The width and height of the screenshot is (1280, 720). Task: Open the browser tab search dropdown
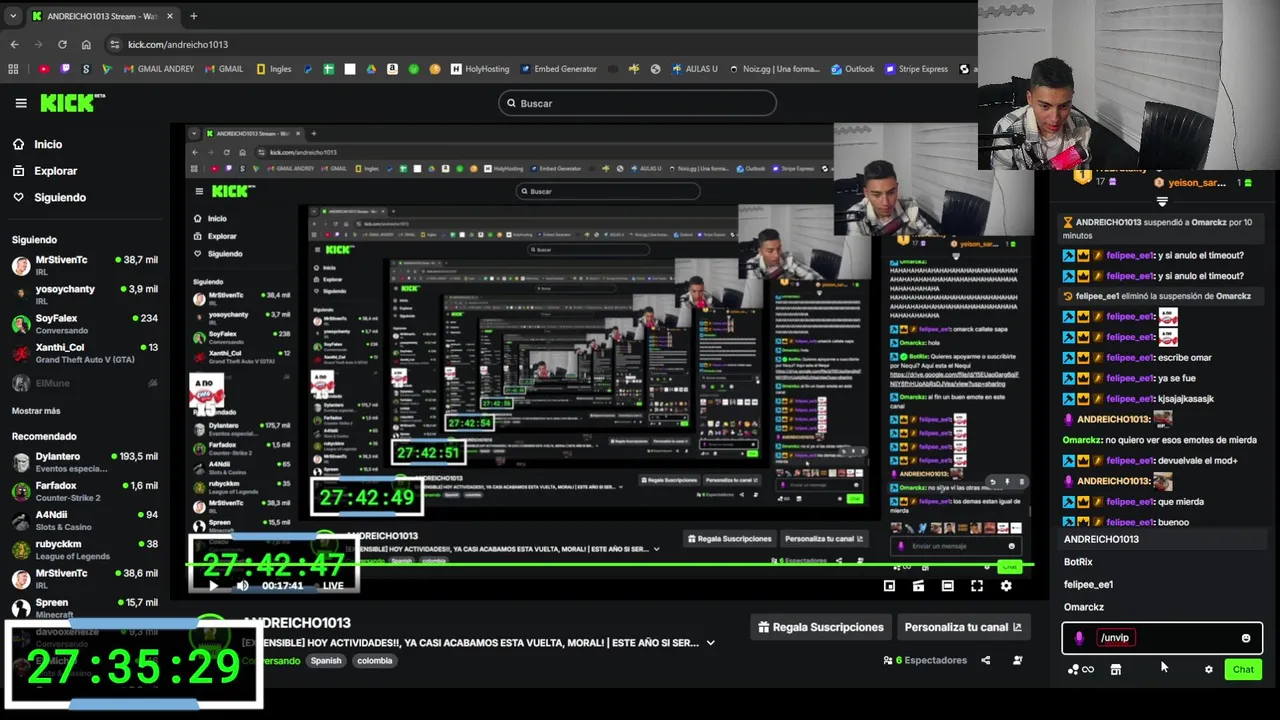(13, 16)
